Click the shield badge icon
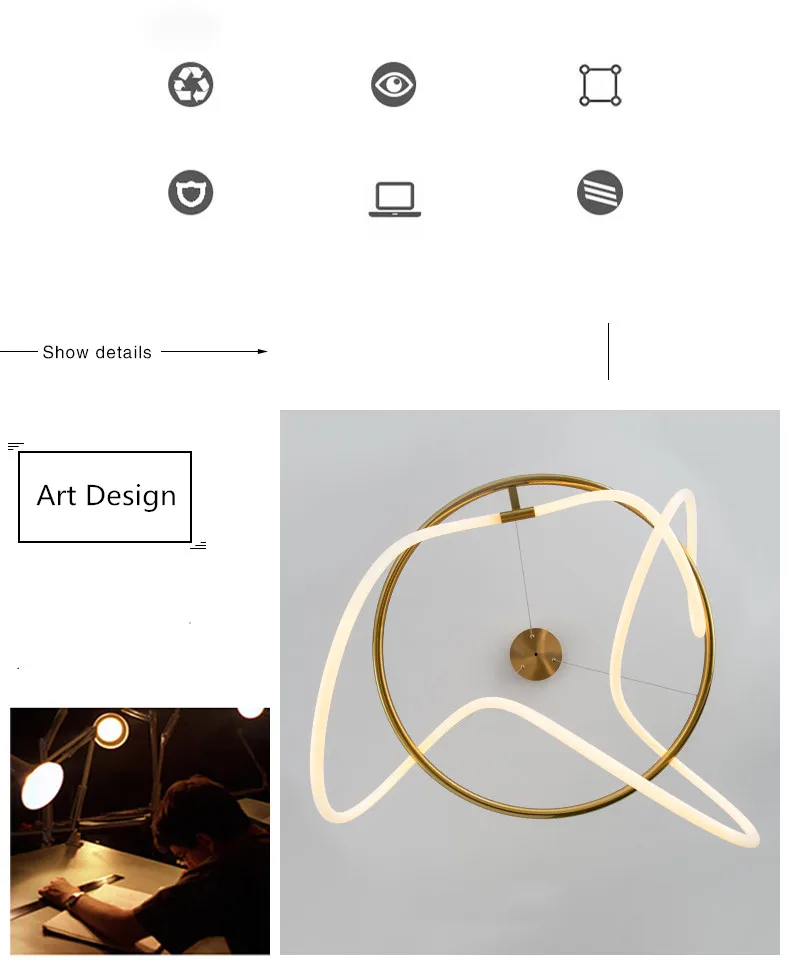Image resolution: width=790 pixels, height=960 pixels. [190, 192]
